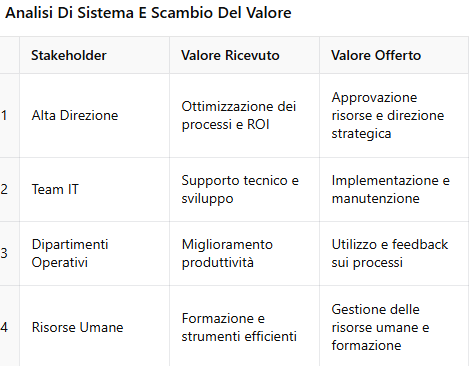The height and width of the screenshot is (366, 469).
Task: Click the Approvazione risorse e direzione strategica cell
Action: (394, 115)
